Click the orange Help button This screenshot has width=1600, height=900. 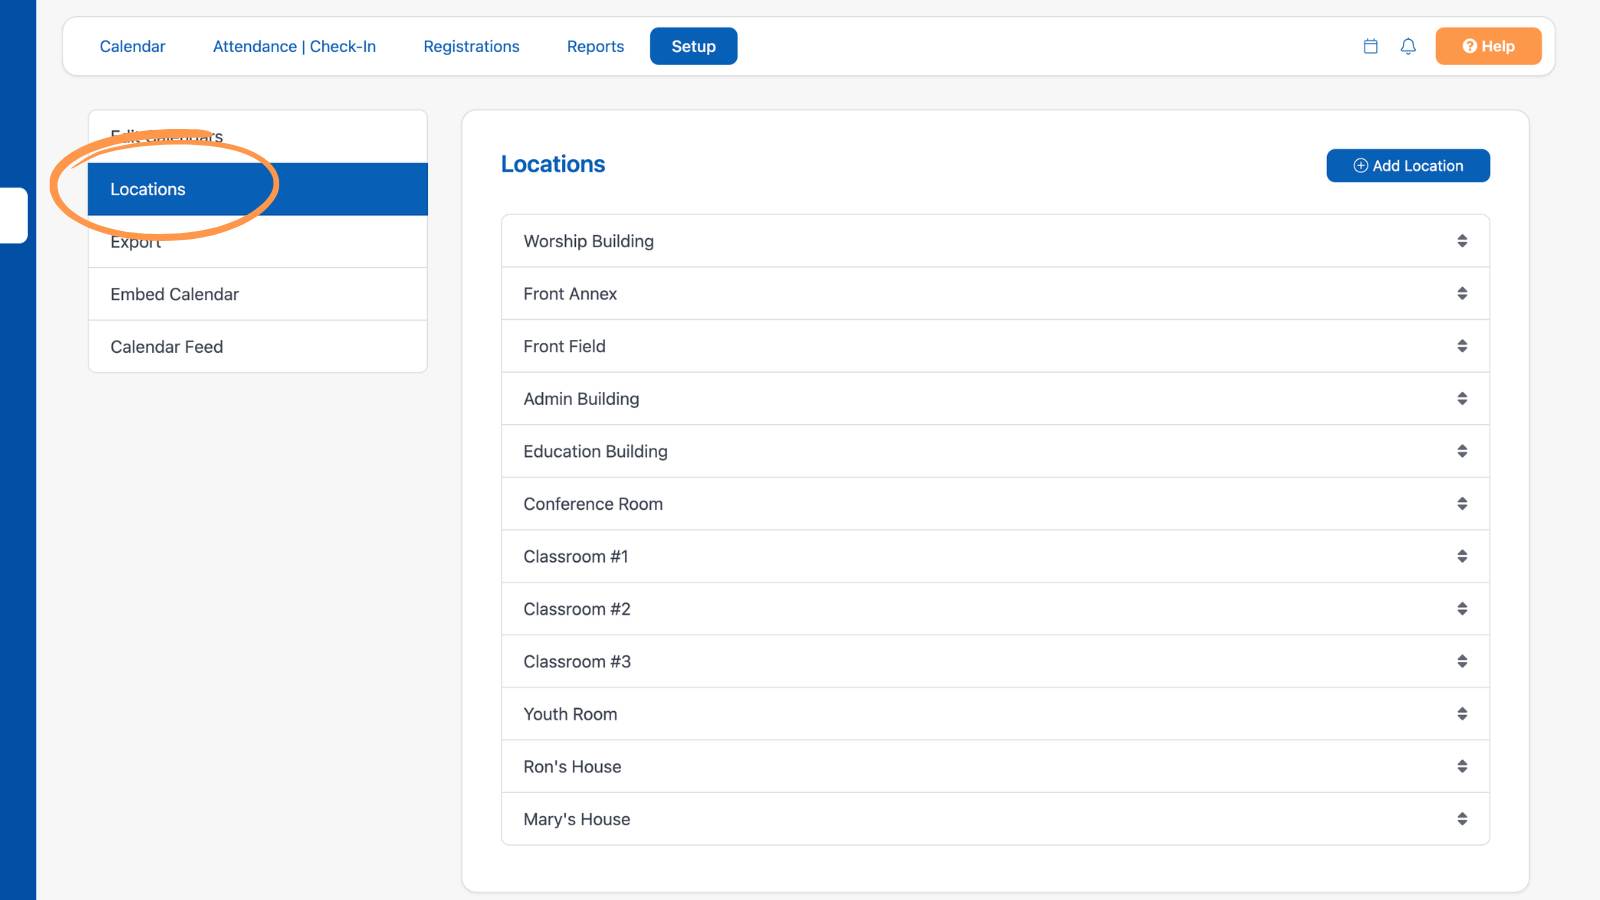1488,46
